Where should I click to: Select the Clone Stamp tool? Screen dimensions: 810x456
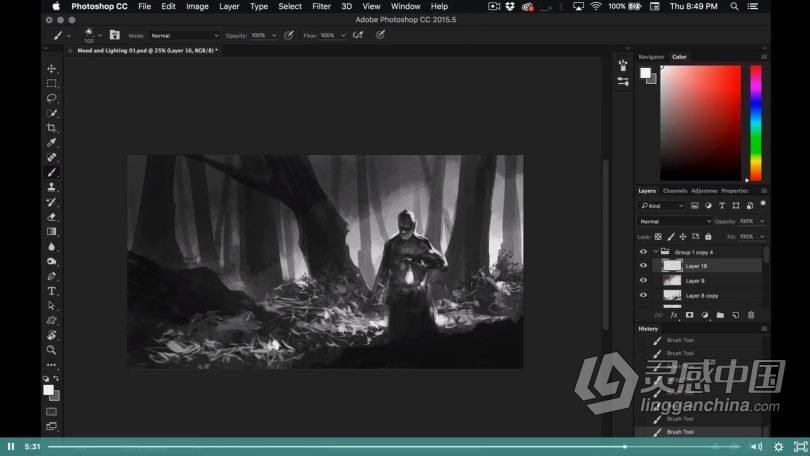(x=51, y=187)
